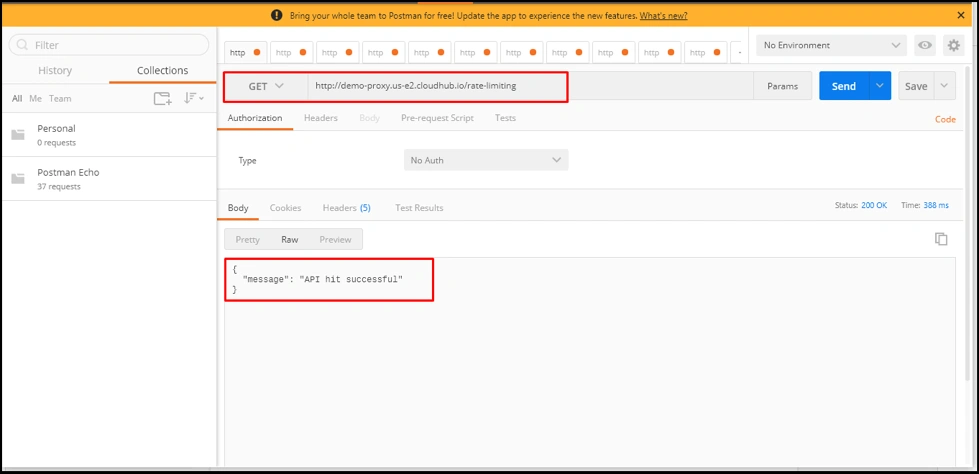Click the 200 OK status value
The image size is (979, 474).
[873, 205]
